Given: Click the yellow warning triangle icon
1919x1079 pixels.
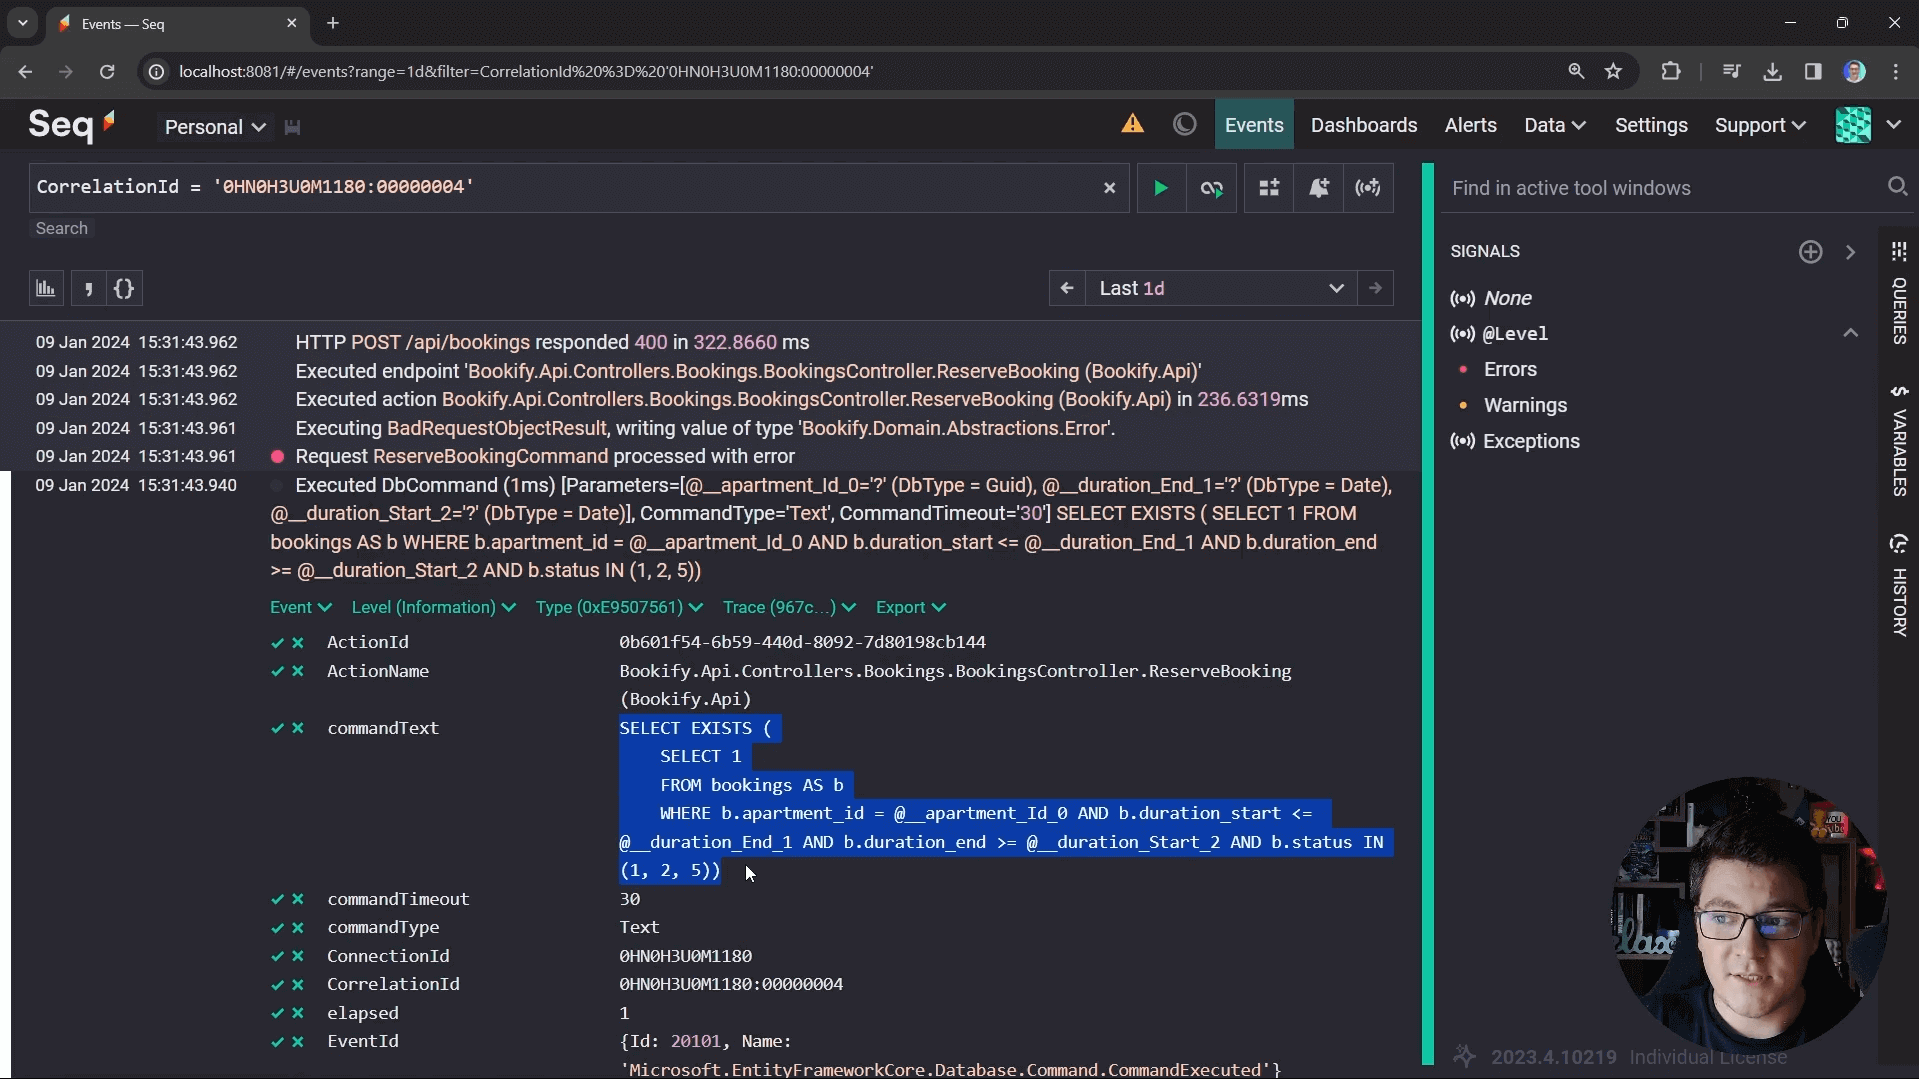Looking at the screenshot, I should click(x=1132, y=124).
